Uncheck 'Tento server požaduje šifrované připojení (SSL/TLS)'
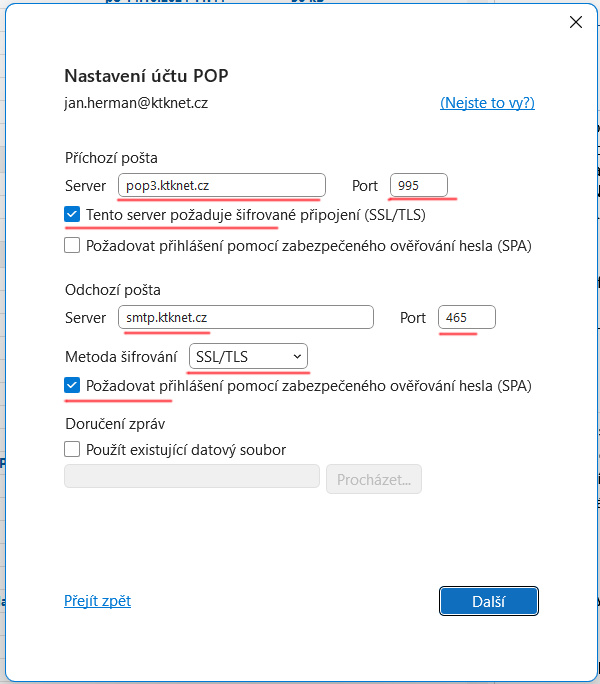This screenshot has height=684, width=600. [72, 214]
